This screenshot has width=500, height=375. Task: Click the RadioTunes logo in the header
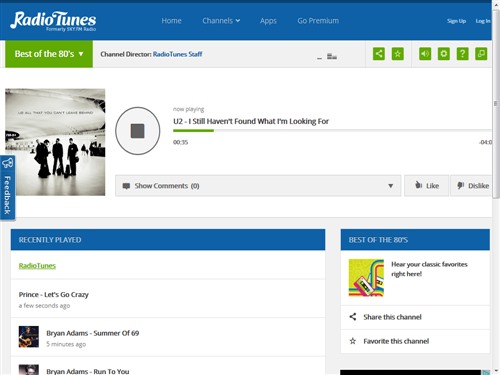click(53, 21)
